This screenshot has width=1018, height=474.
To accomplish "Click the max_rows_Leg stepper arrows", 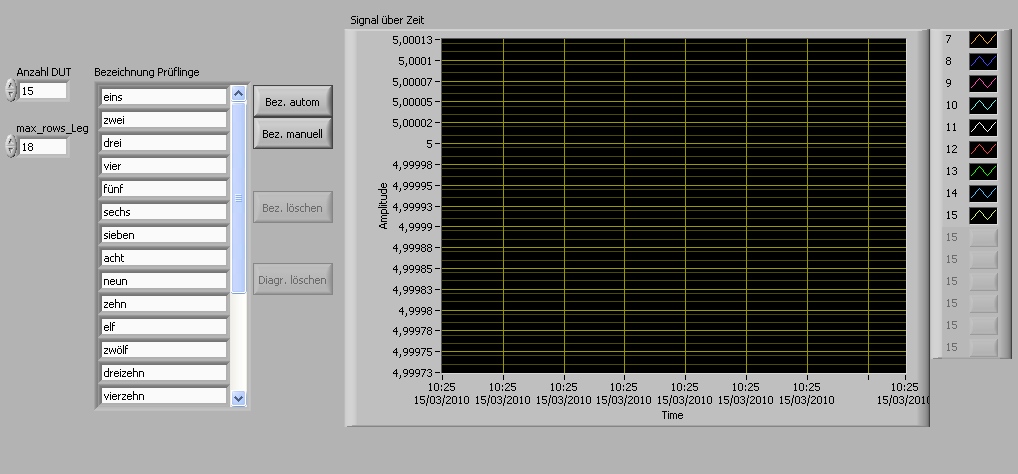I will click(x=10, y=146).
